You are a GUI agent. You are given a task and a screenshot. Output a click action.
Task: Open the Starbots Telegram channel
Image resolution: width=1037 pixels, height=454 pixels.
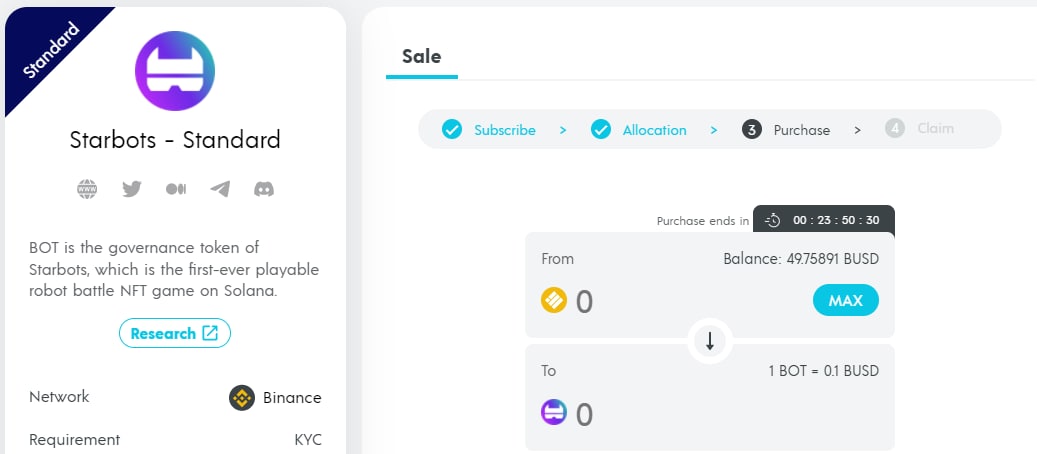click(220, 189)
